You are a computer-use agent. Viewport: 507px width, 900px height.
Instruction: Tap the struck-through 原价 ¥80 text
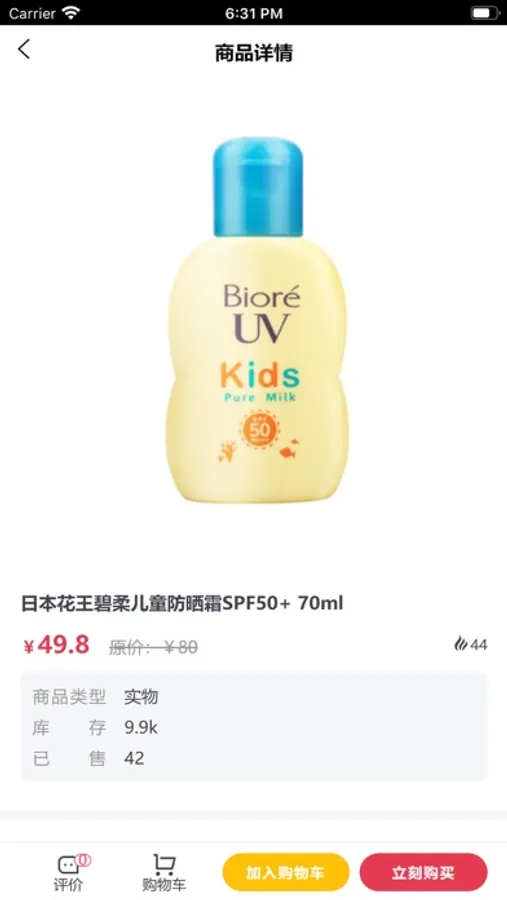pos(153,647)
